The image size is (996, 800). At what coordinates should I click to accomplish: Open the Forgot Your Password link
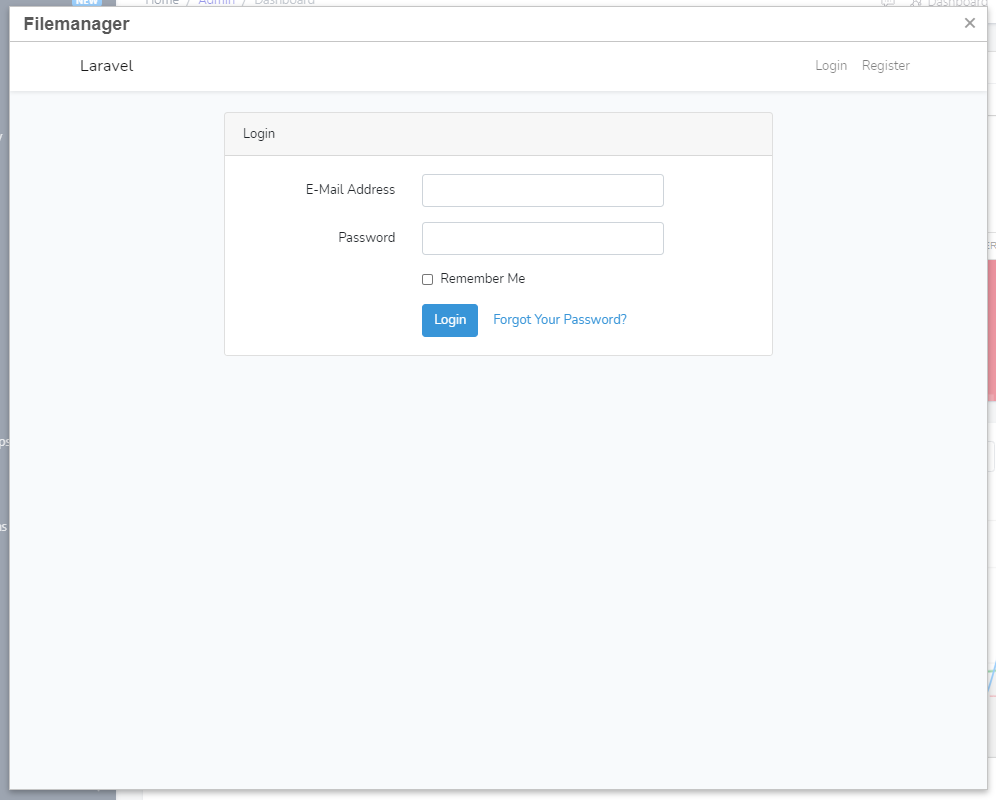560,319
